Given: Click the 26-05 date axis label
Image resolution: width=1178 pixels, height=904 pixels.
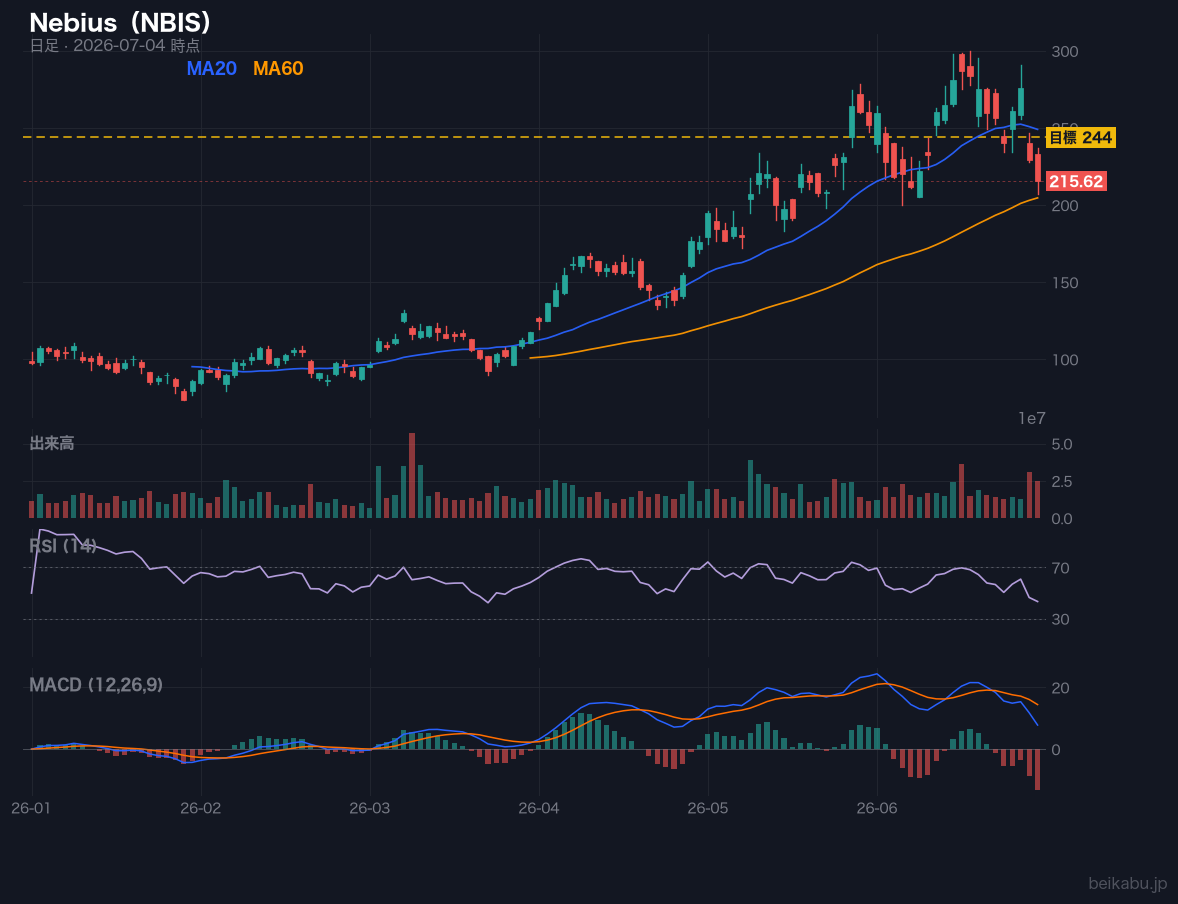Looking at the screenshot, I should [708, 809].
